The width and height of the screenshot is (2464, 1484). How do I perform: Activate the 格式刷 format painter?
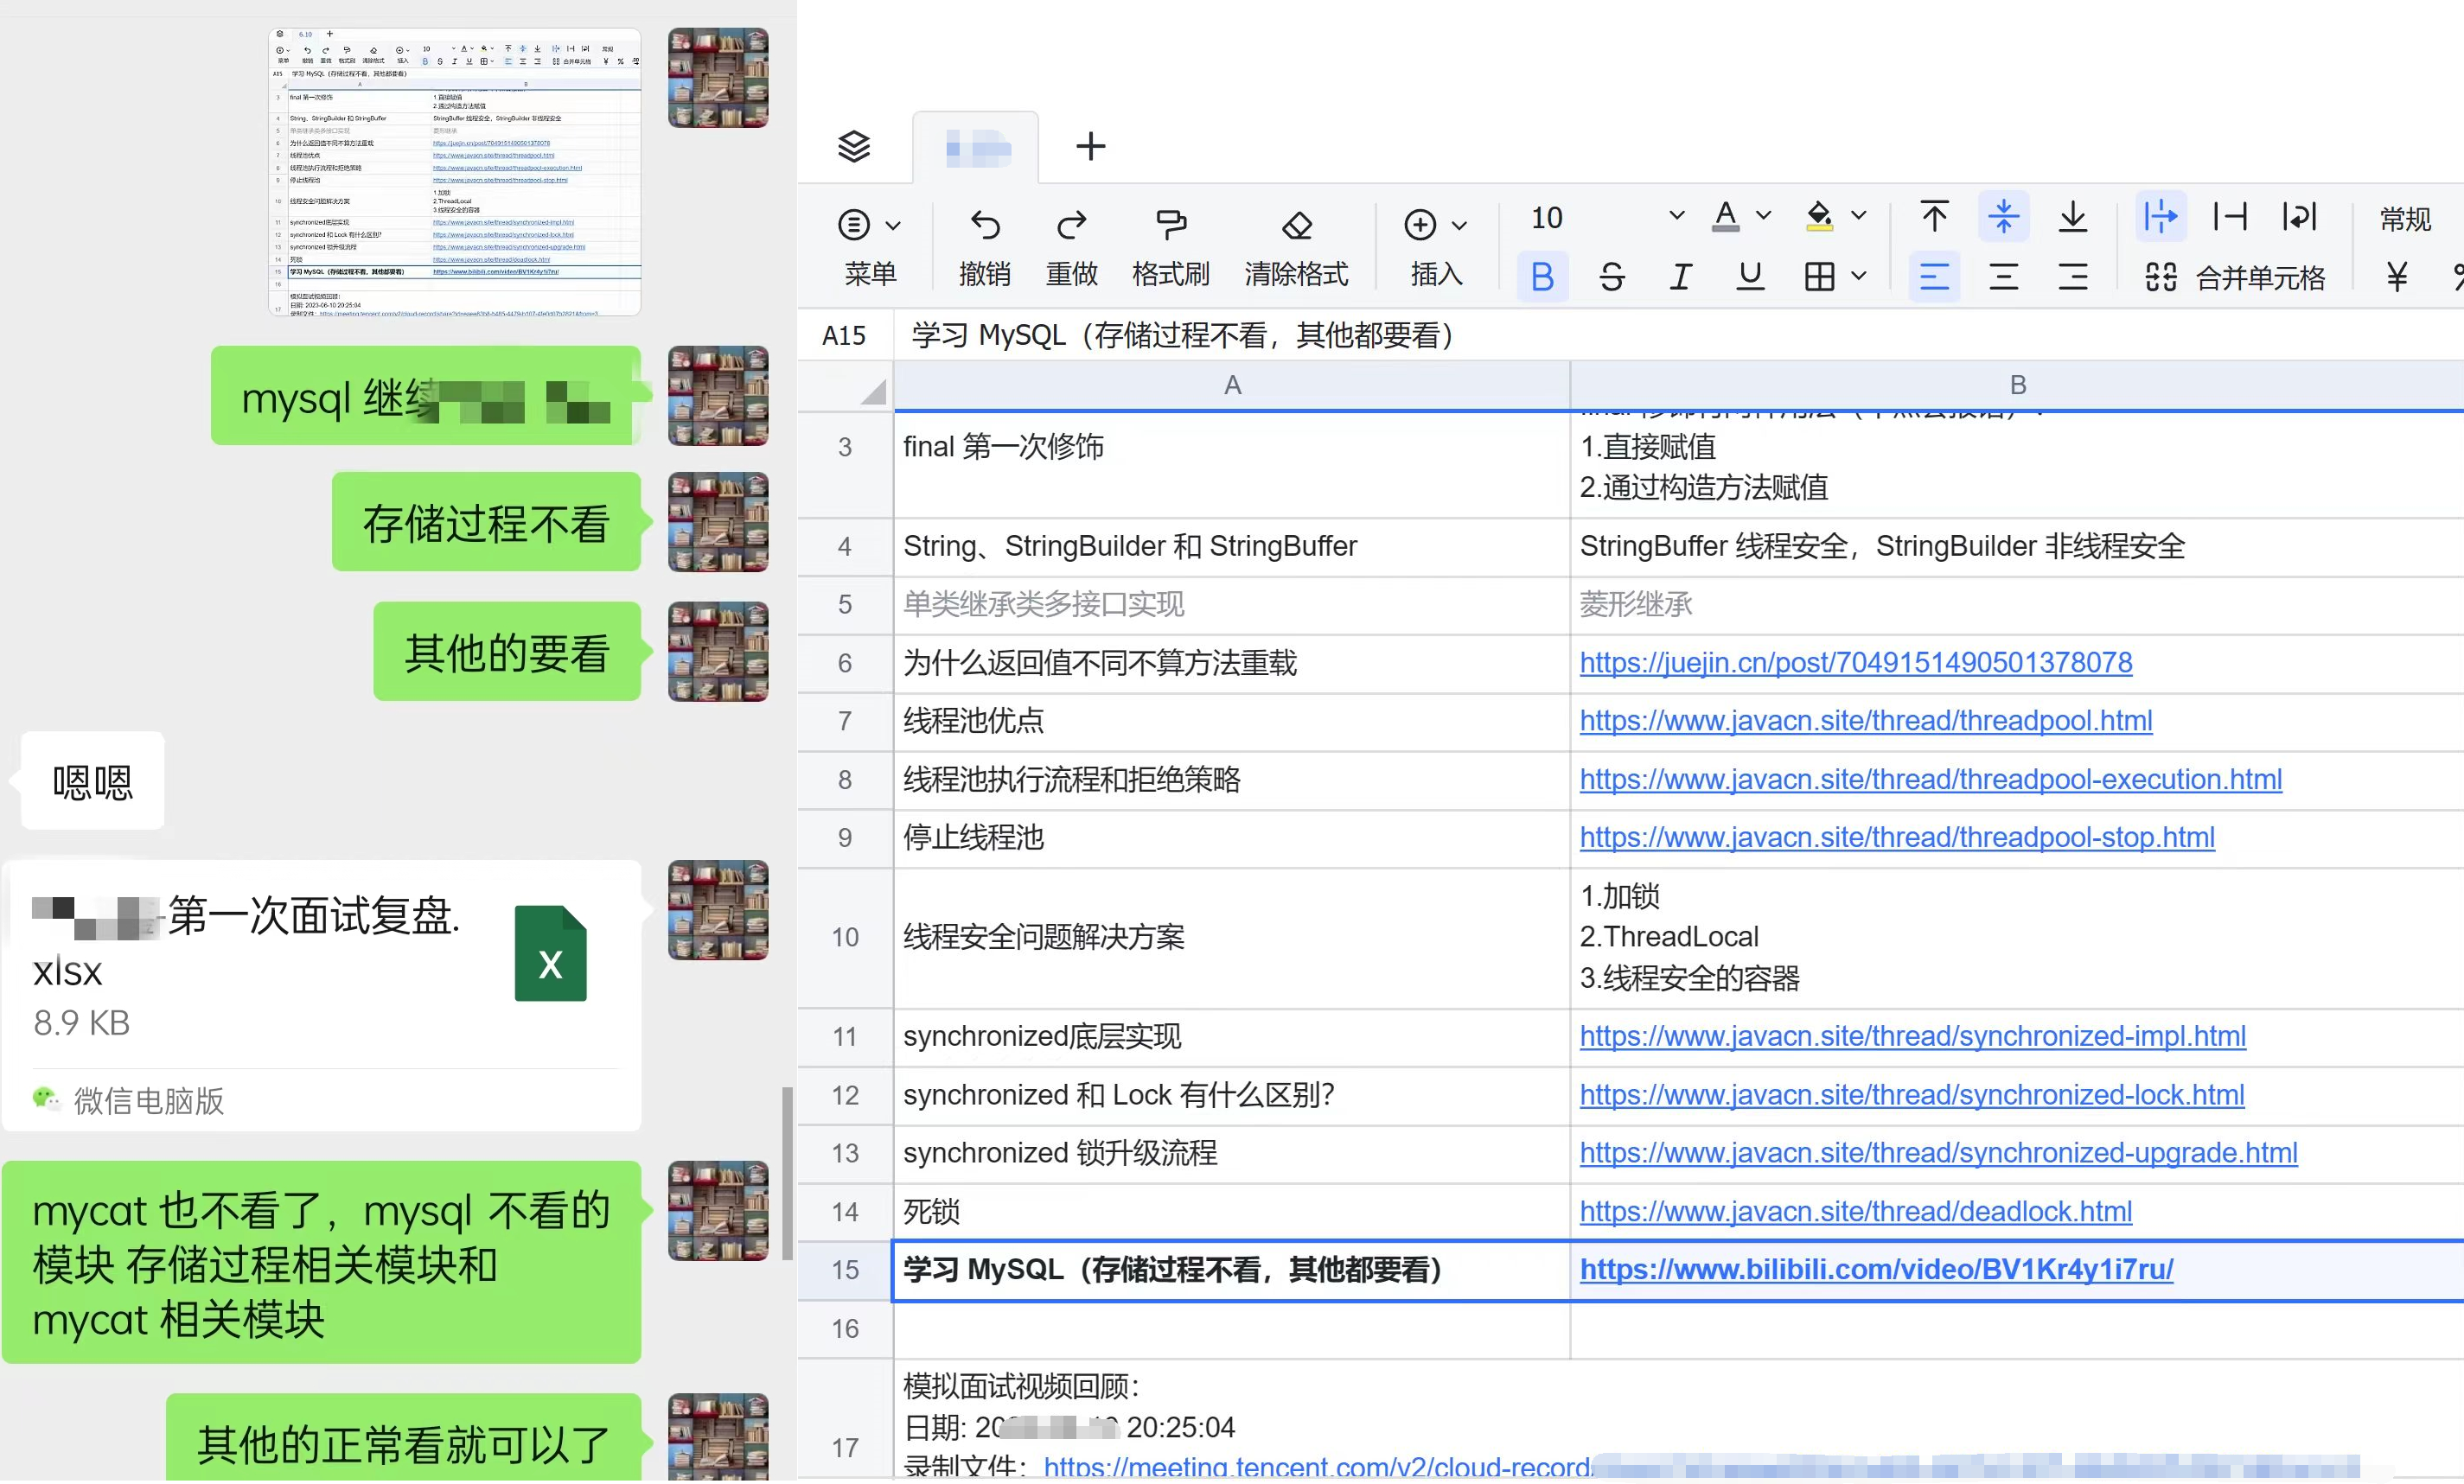[x=1170, y=247]
